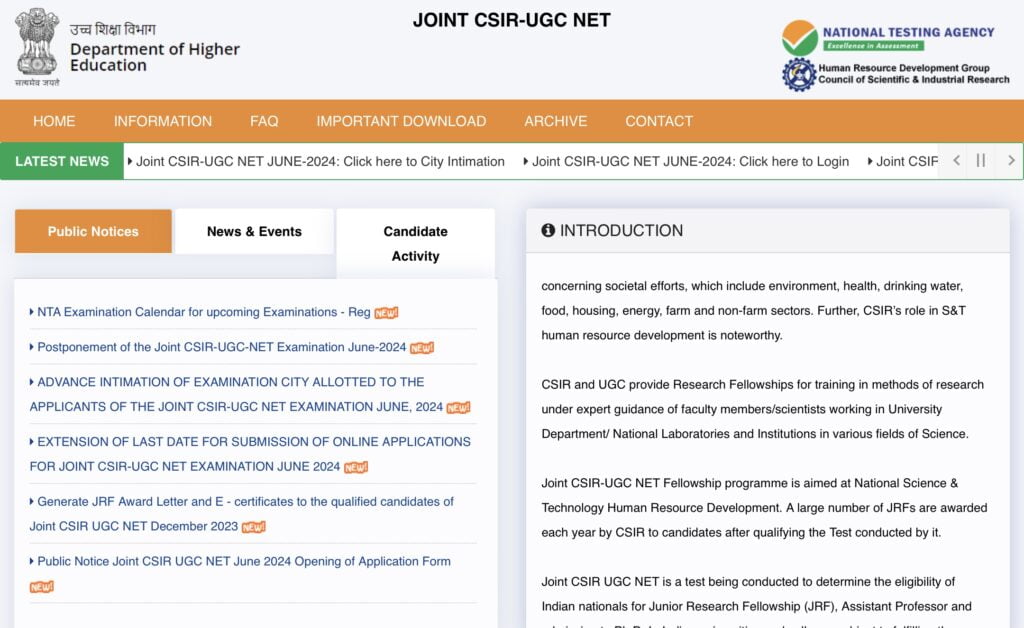Open the FAQ menu item

[264, 121]
